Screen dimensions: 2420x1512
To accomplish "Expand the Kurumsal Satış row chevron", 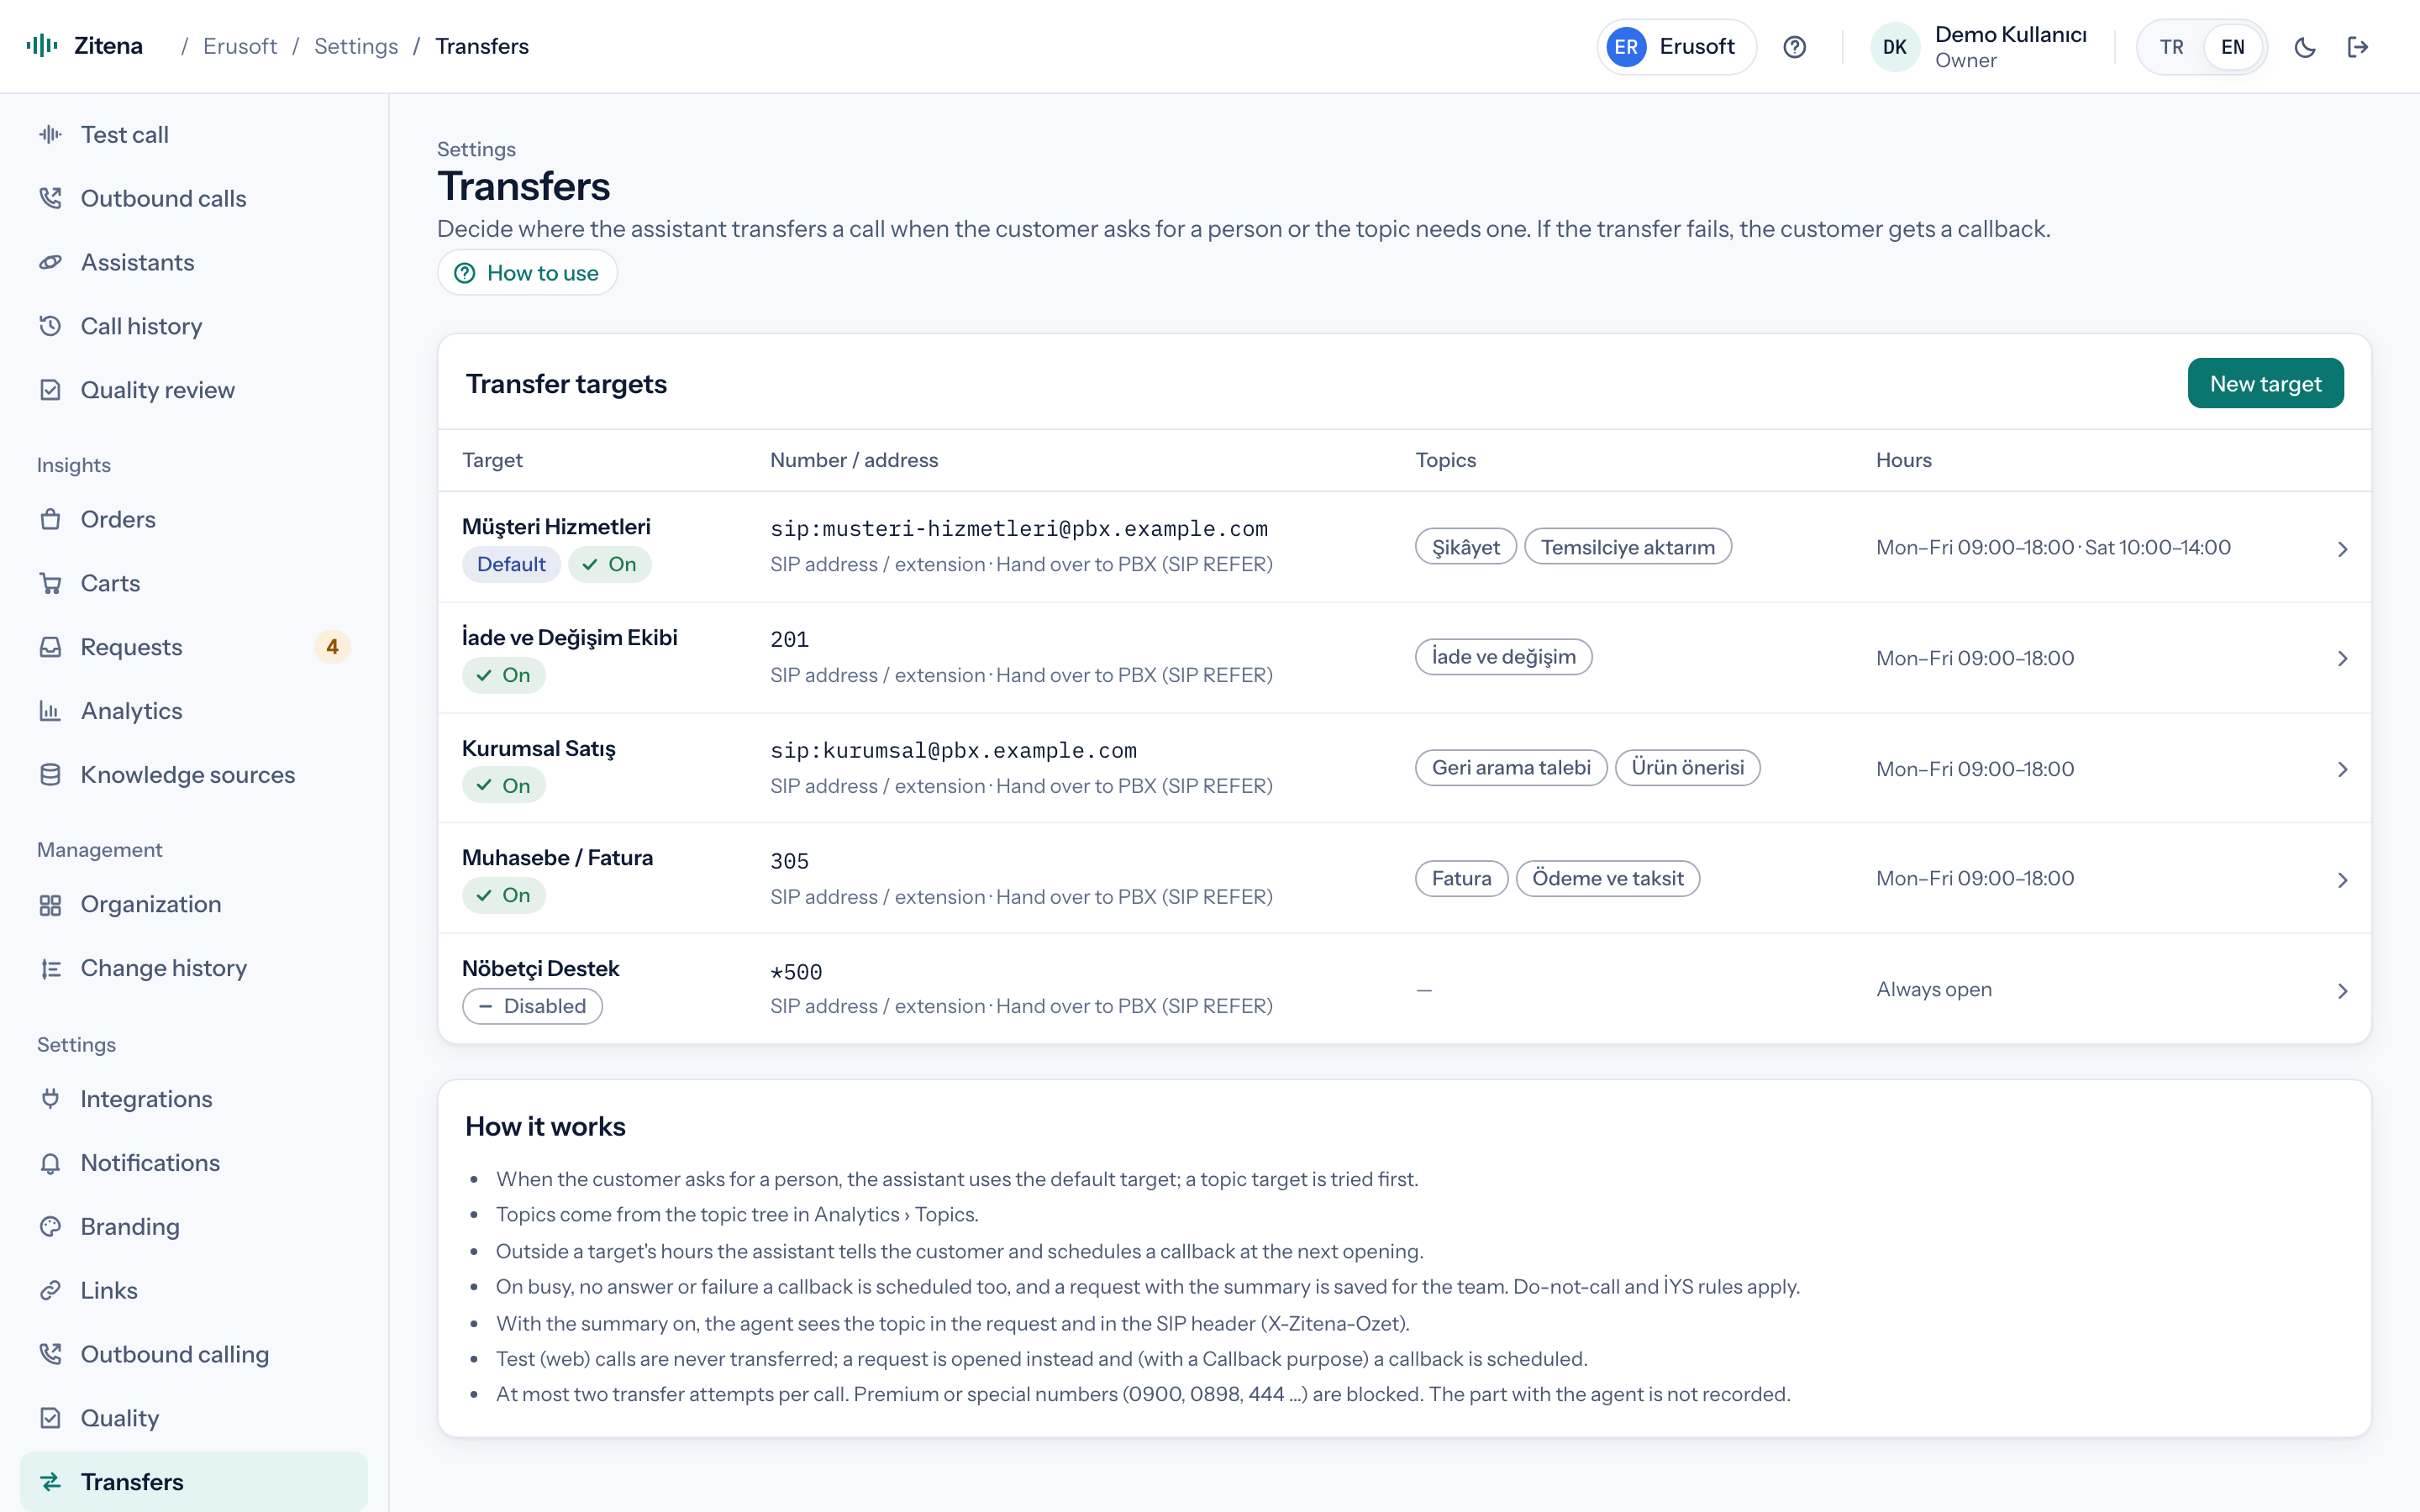I will (x=2342, y=769).
